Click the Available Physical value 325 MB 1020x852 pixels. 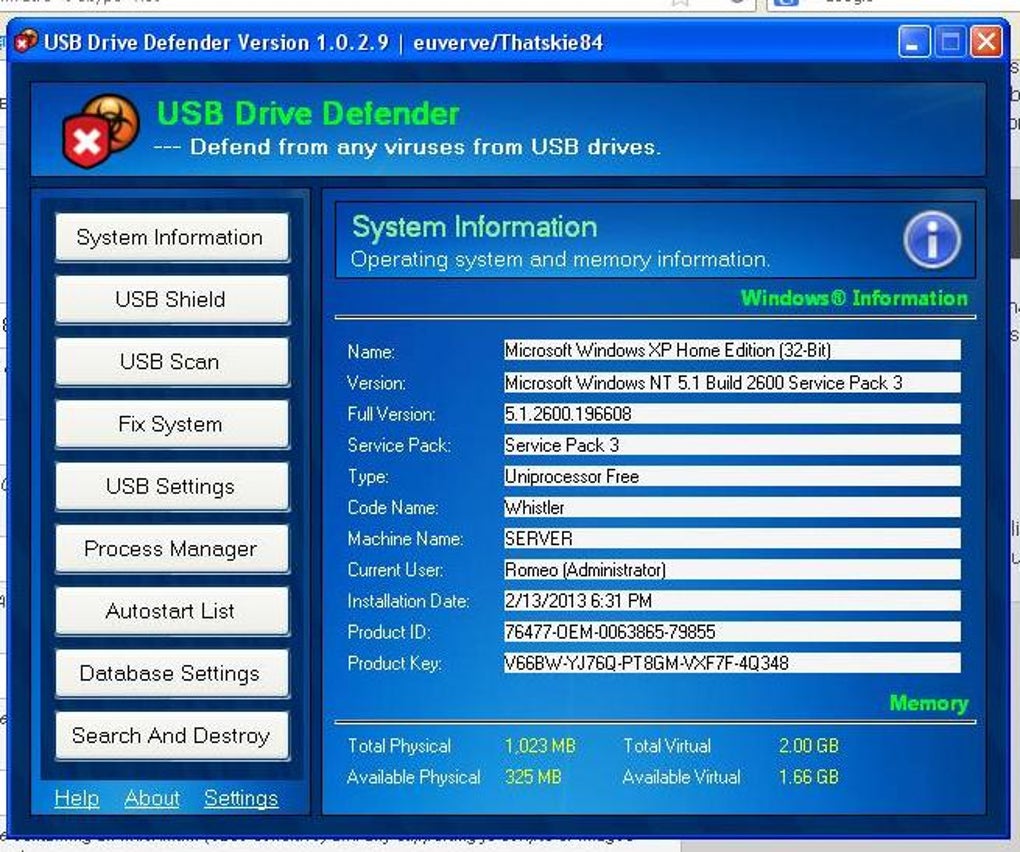point(533,777)
